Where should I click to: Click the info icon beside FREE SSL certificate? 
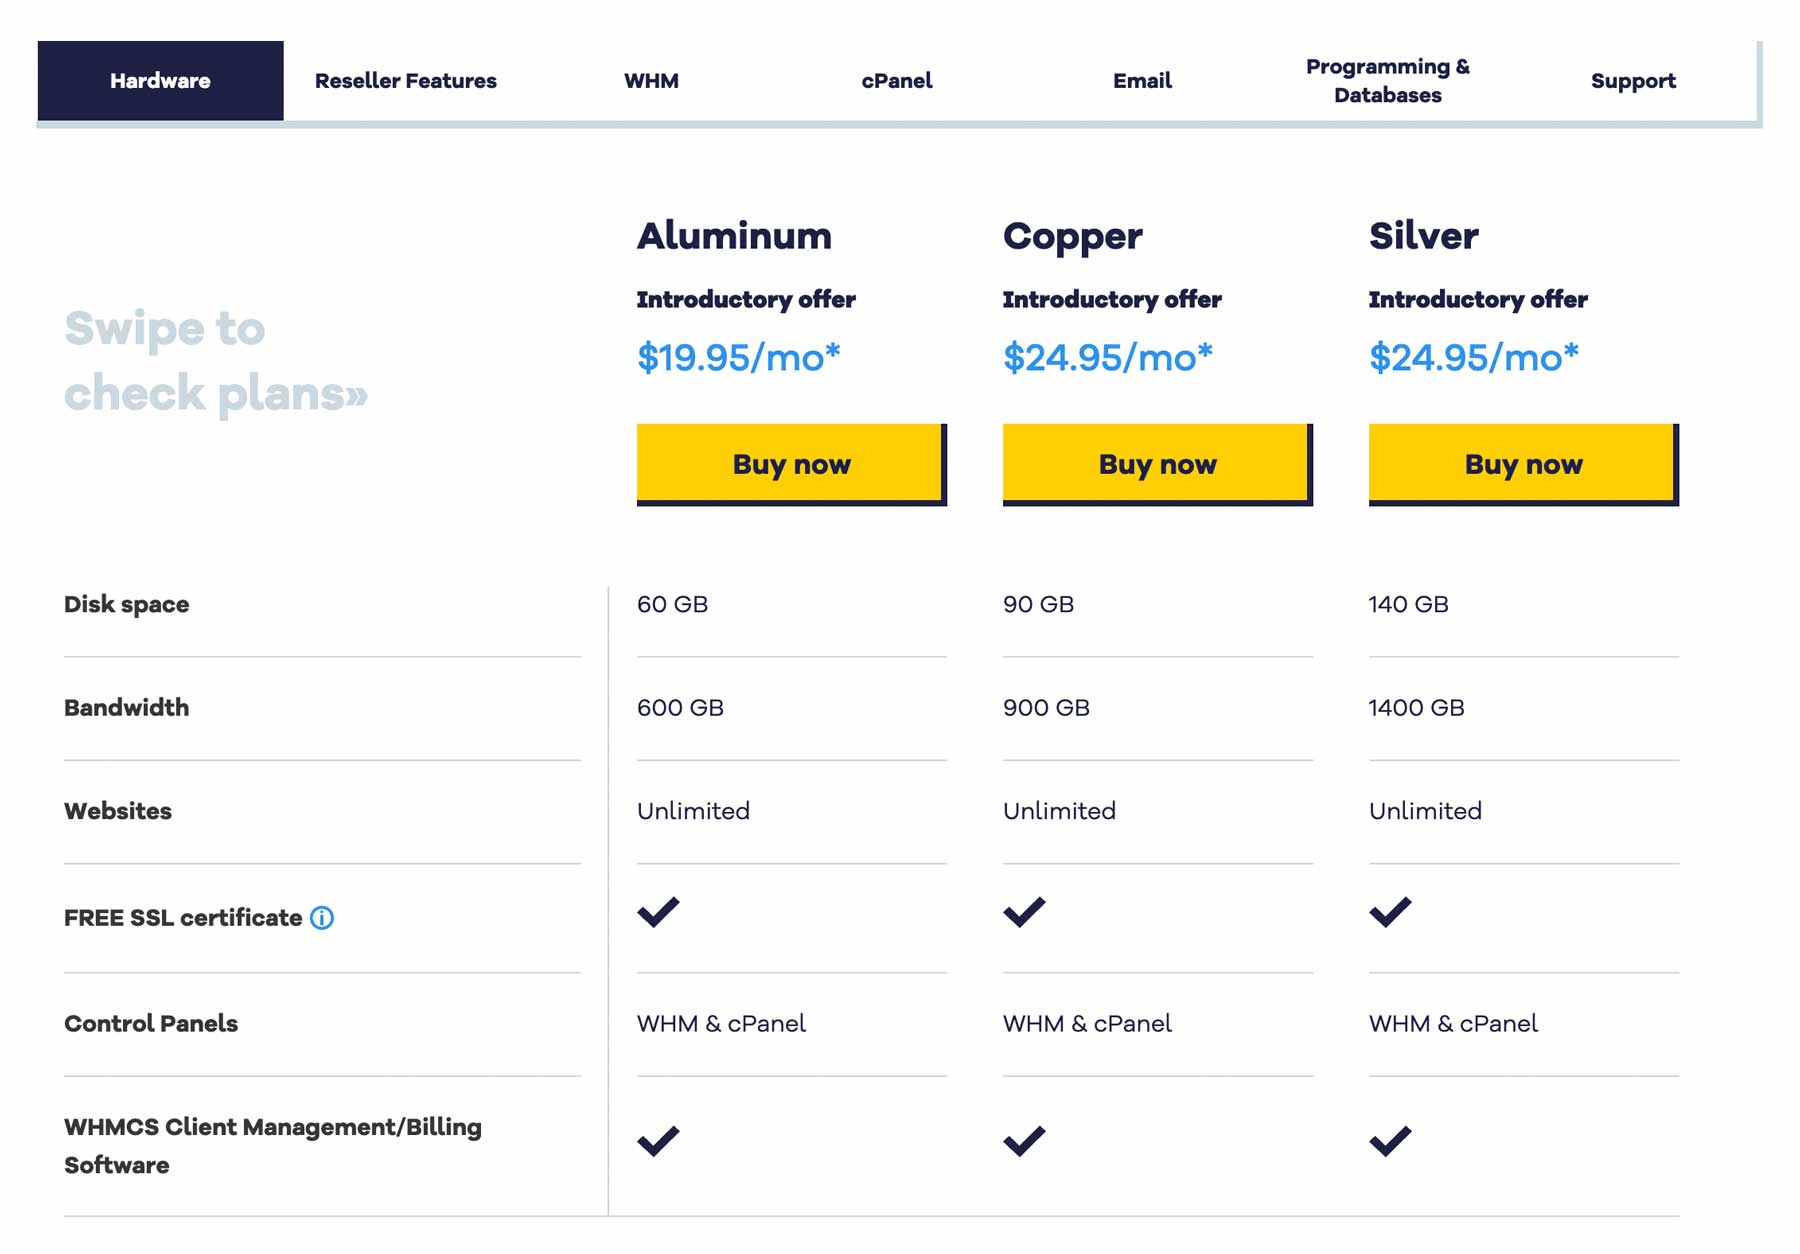(321, 917)
